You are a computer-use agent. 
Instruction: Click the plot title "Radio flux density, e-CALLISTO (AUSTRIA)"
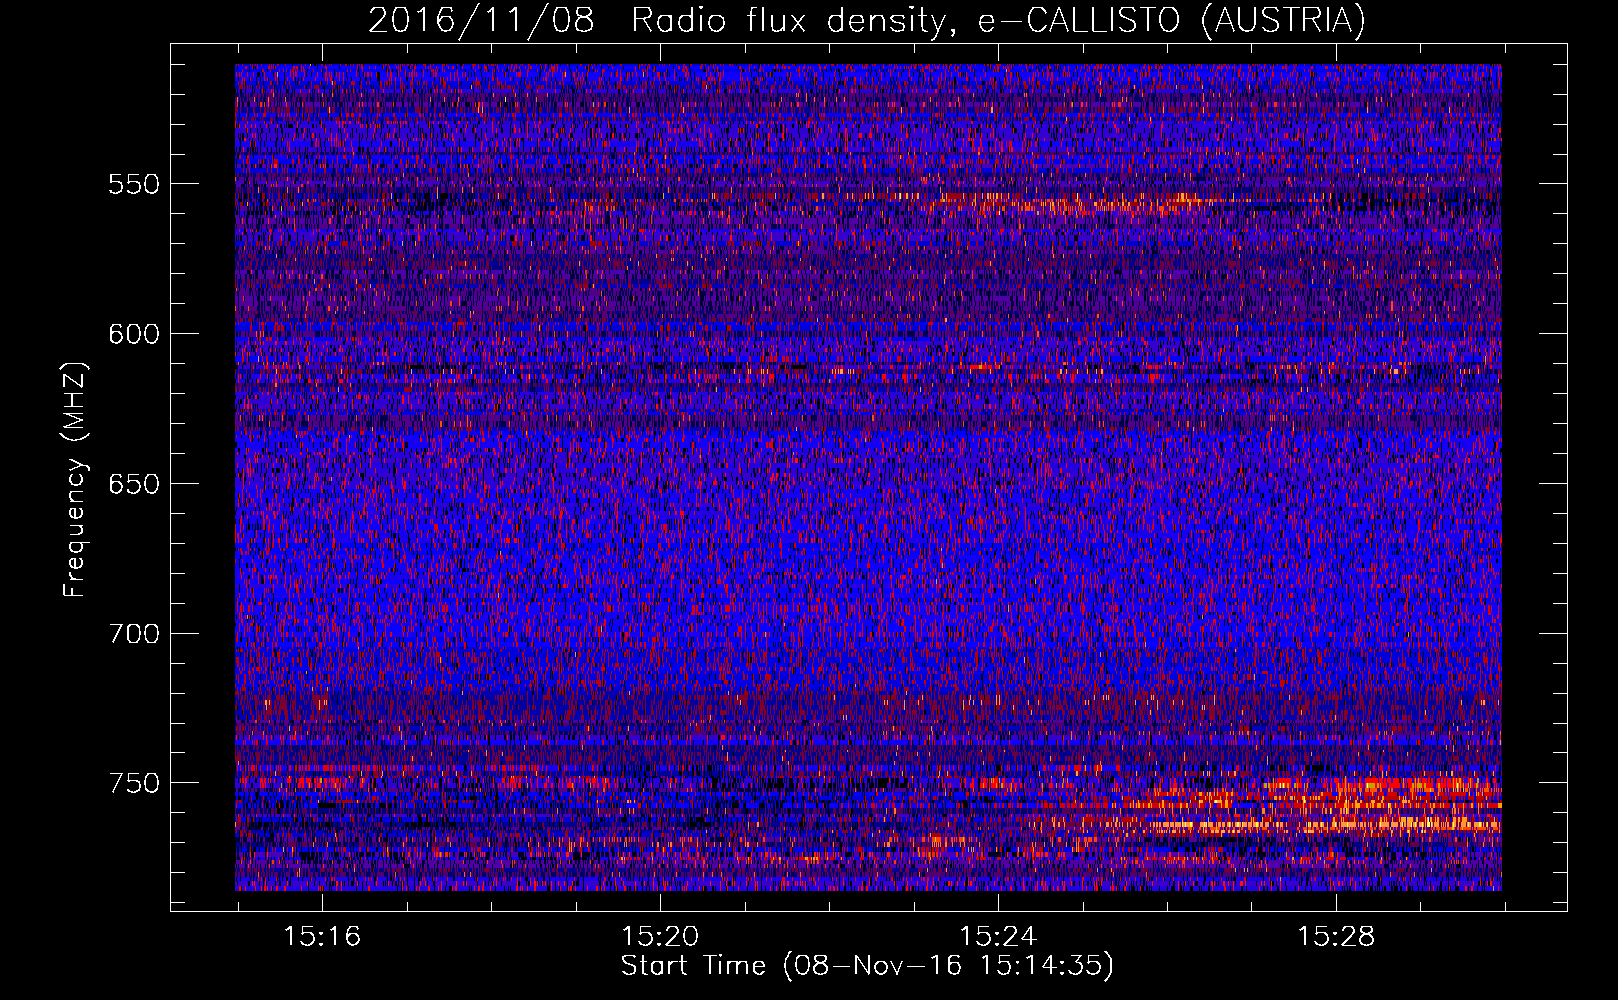click(998, 21)
